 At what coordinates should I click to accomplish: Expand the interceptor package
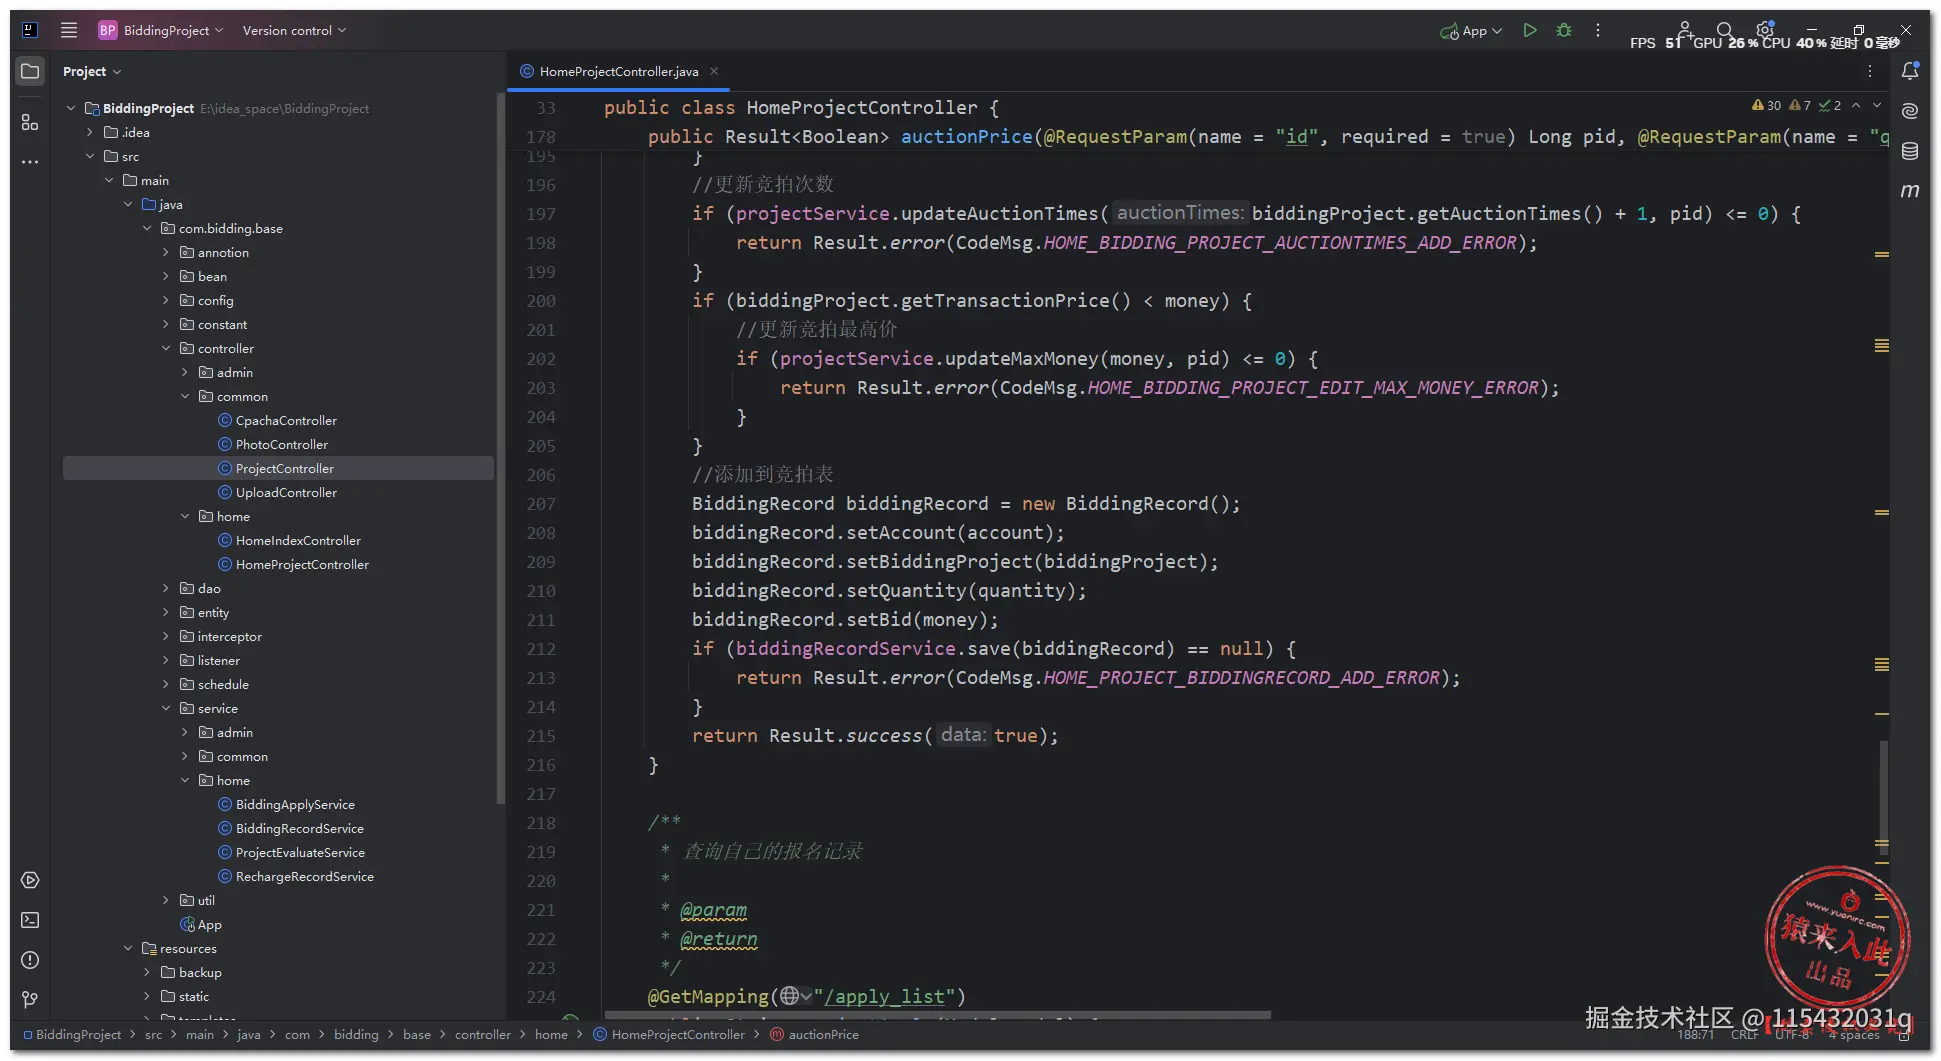166,636
